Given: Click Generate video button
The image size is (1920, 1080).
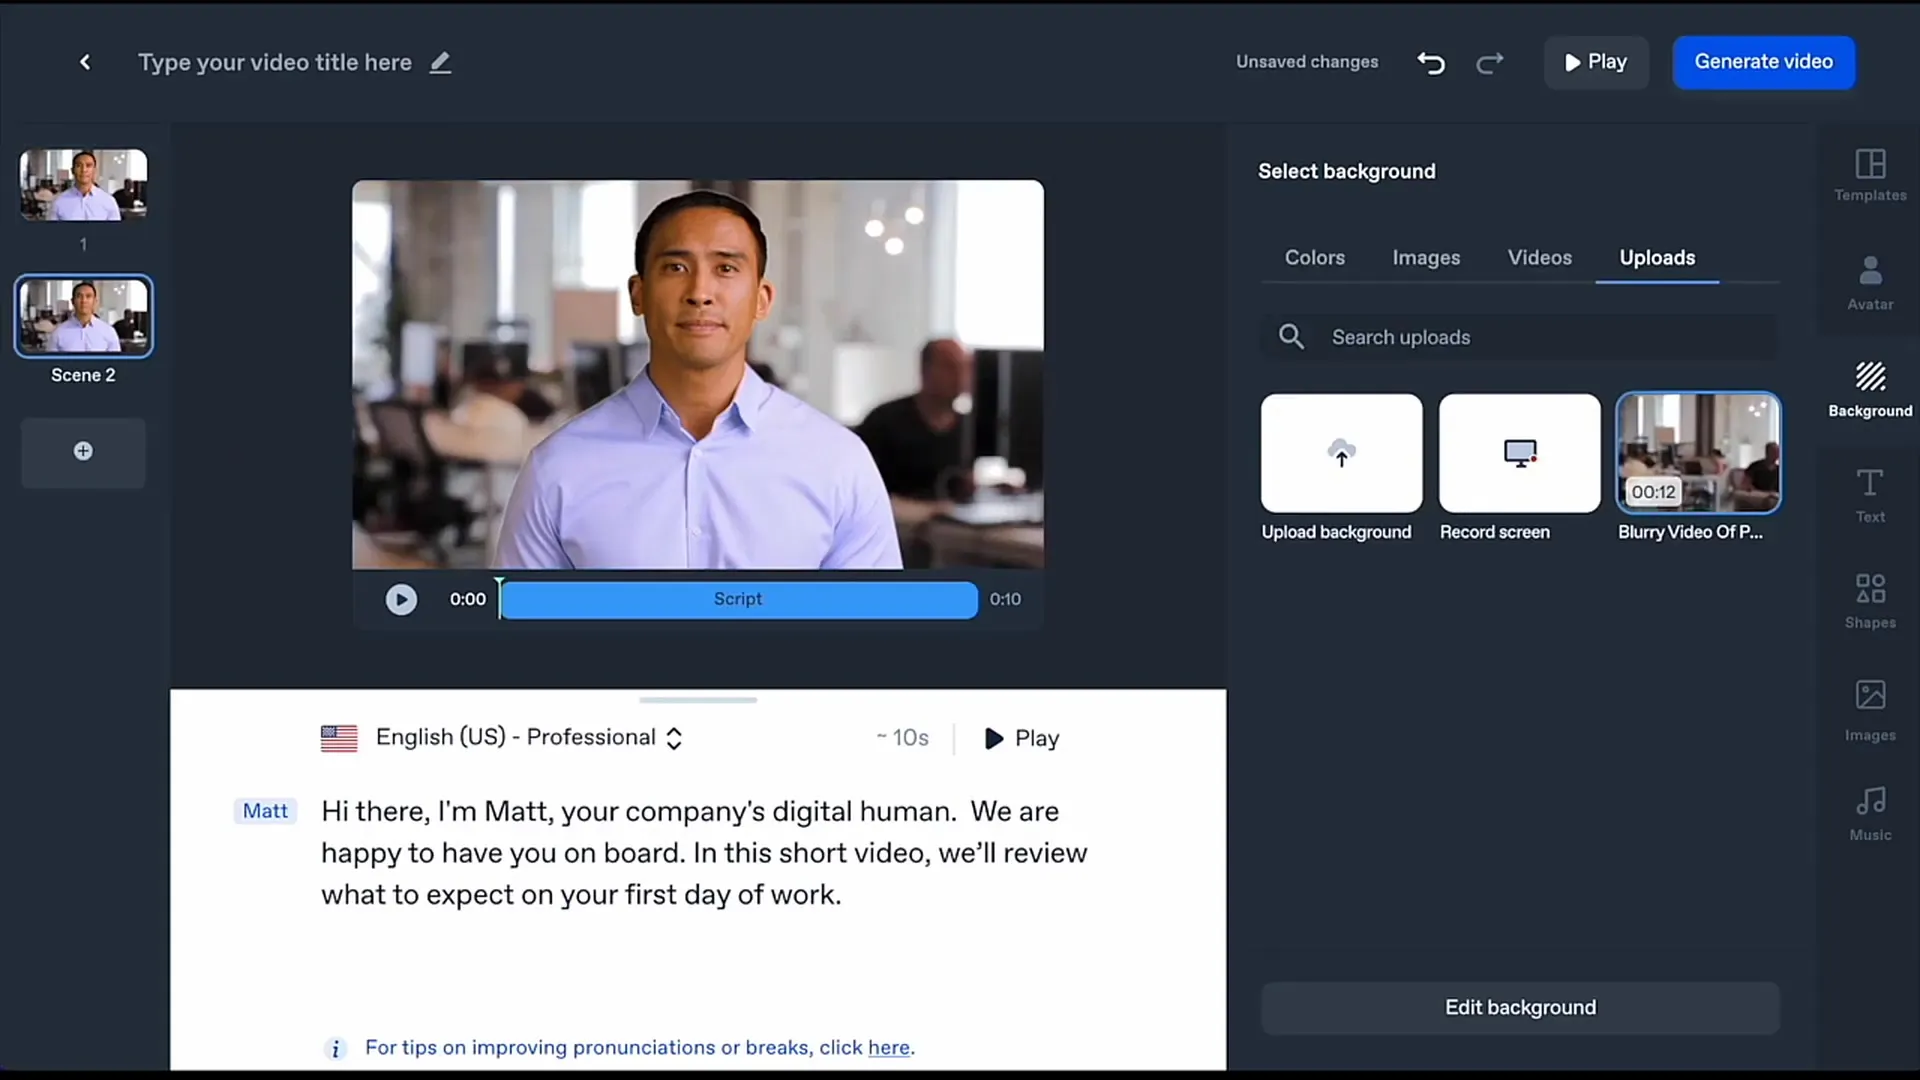Looking at the screenshot, I should pos(1763,61).
